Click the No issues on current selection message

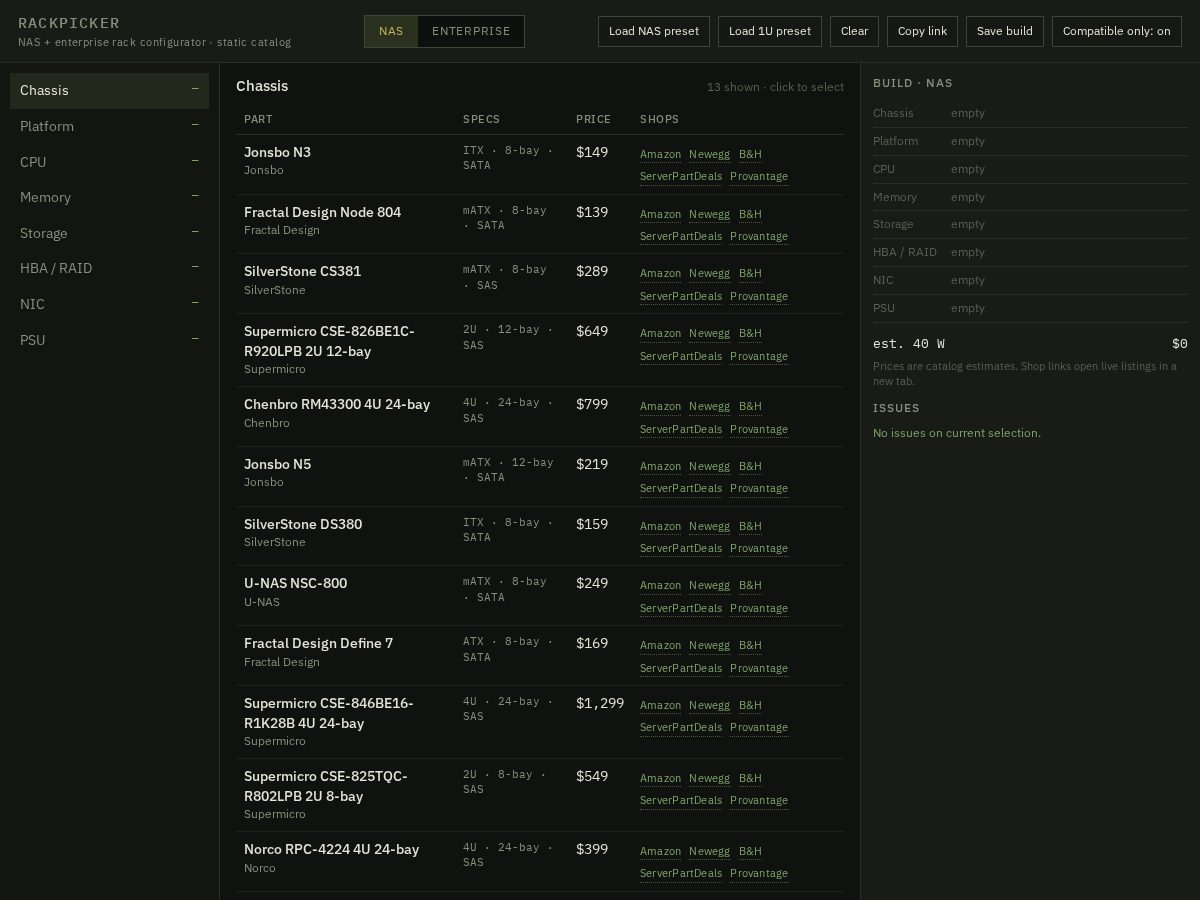coord(957,433)
